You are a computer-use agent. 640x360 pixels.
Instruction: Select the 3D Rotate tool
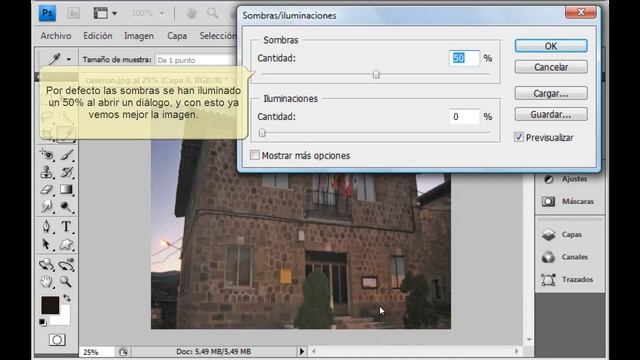[x=47, y=264]
